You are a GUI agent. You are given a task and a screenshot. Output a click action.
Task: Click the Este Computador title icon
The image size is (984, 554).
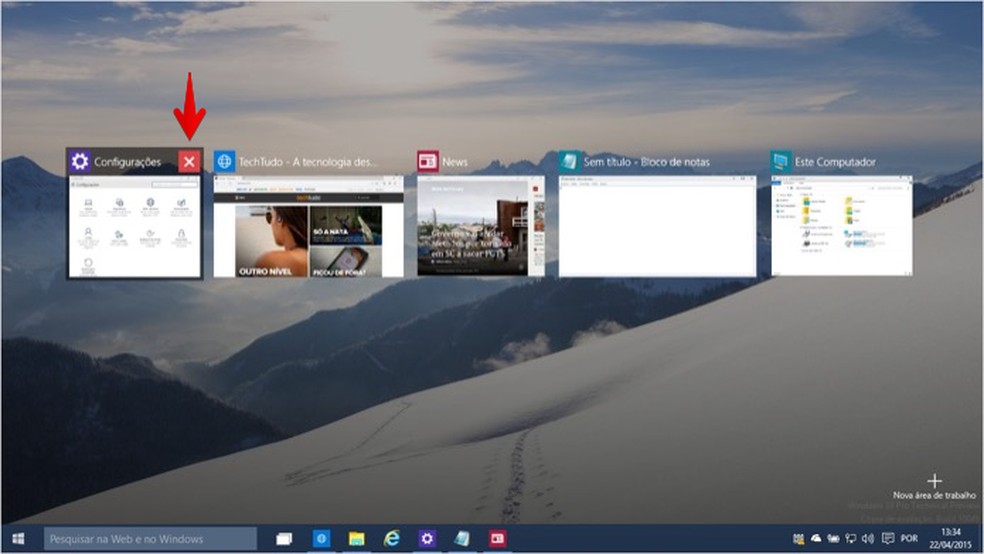pyautogui.click(x=781, y=162)
